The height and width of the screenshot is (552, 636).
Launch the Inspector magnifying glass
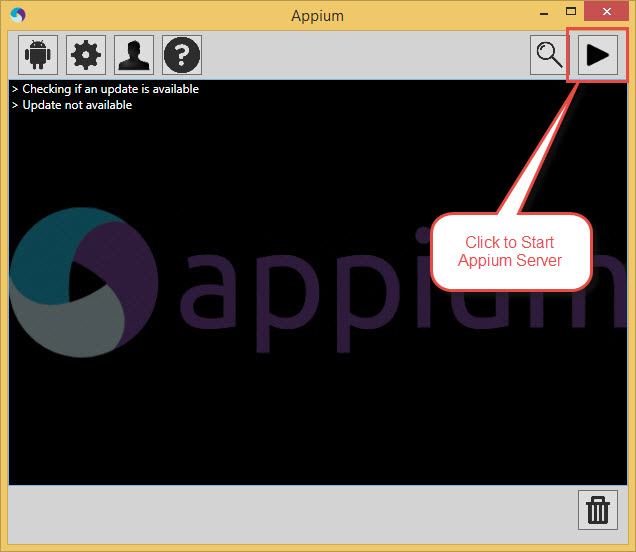point(550,55)
